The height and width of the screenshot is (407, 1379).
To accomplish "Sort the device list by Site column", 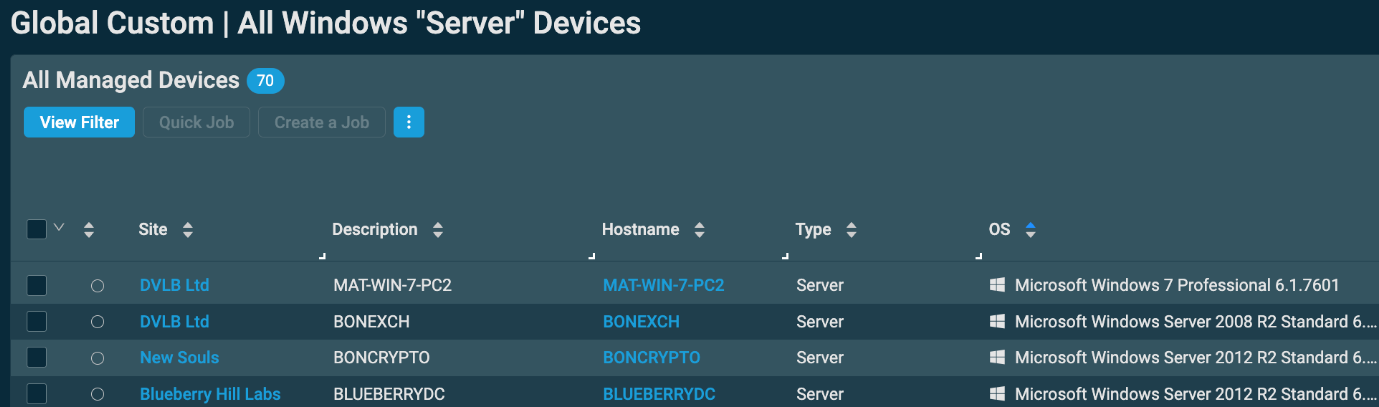I will [x=187, y=230].
